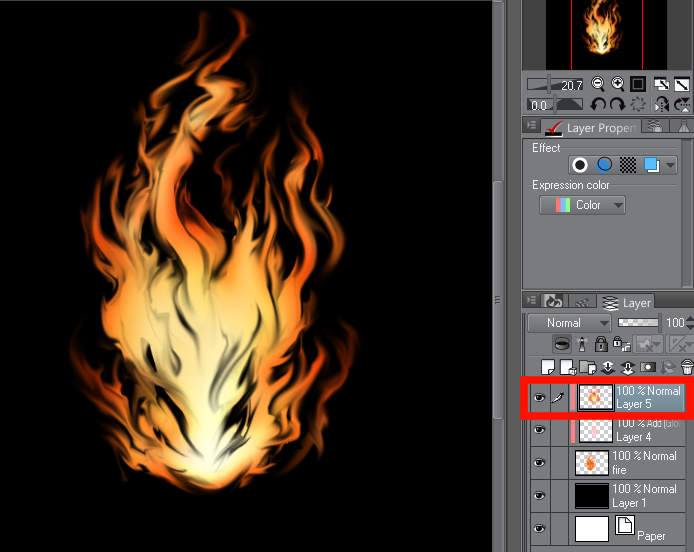Image resolution: width=694 pixels, height=552 pixels.
Task: Hide Layer 1 with its eye icon
Action: tap(539, 495)
